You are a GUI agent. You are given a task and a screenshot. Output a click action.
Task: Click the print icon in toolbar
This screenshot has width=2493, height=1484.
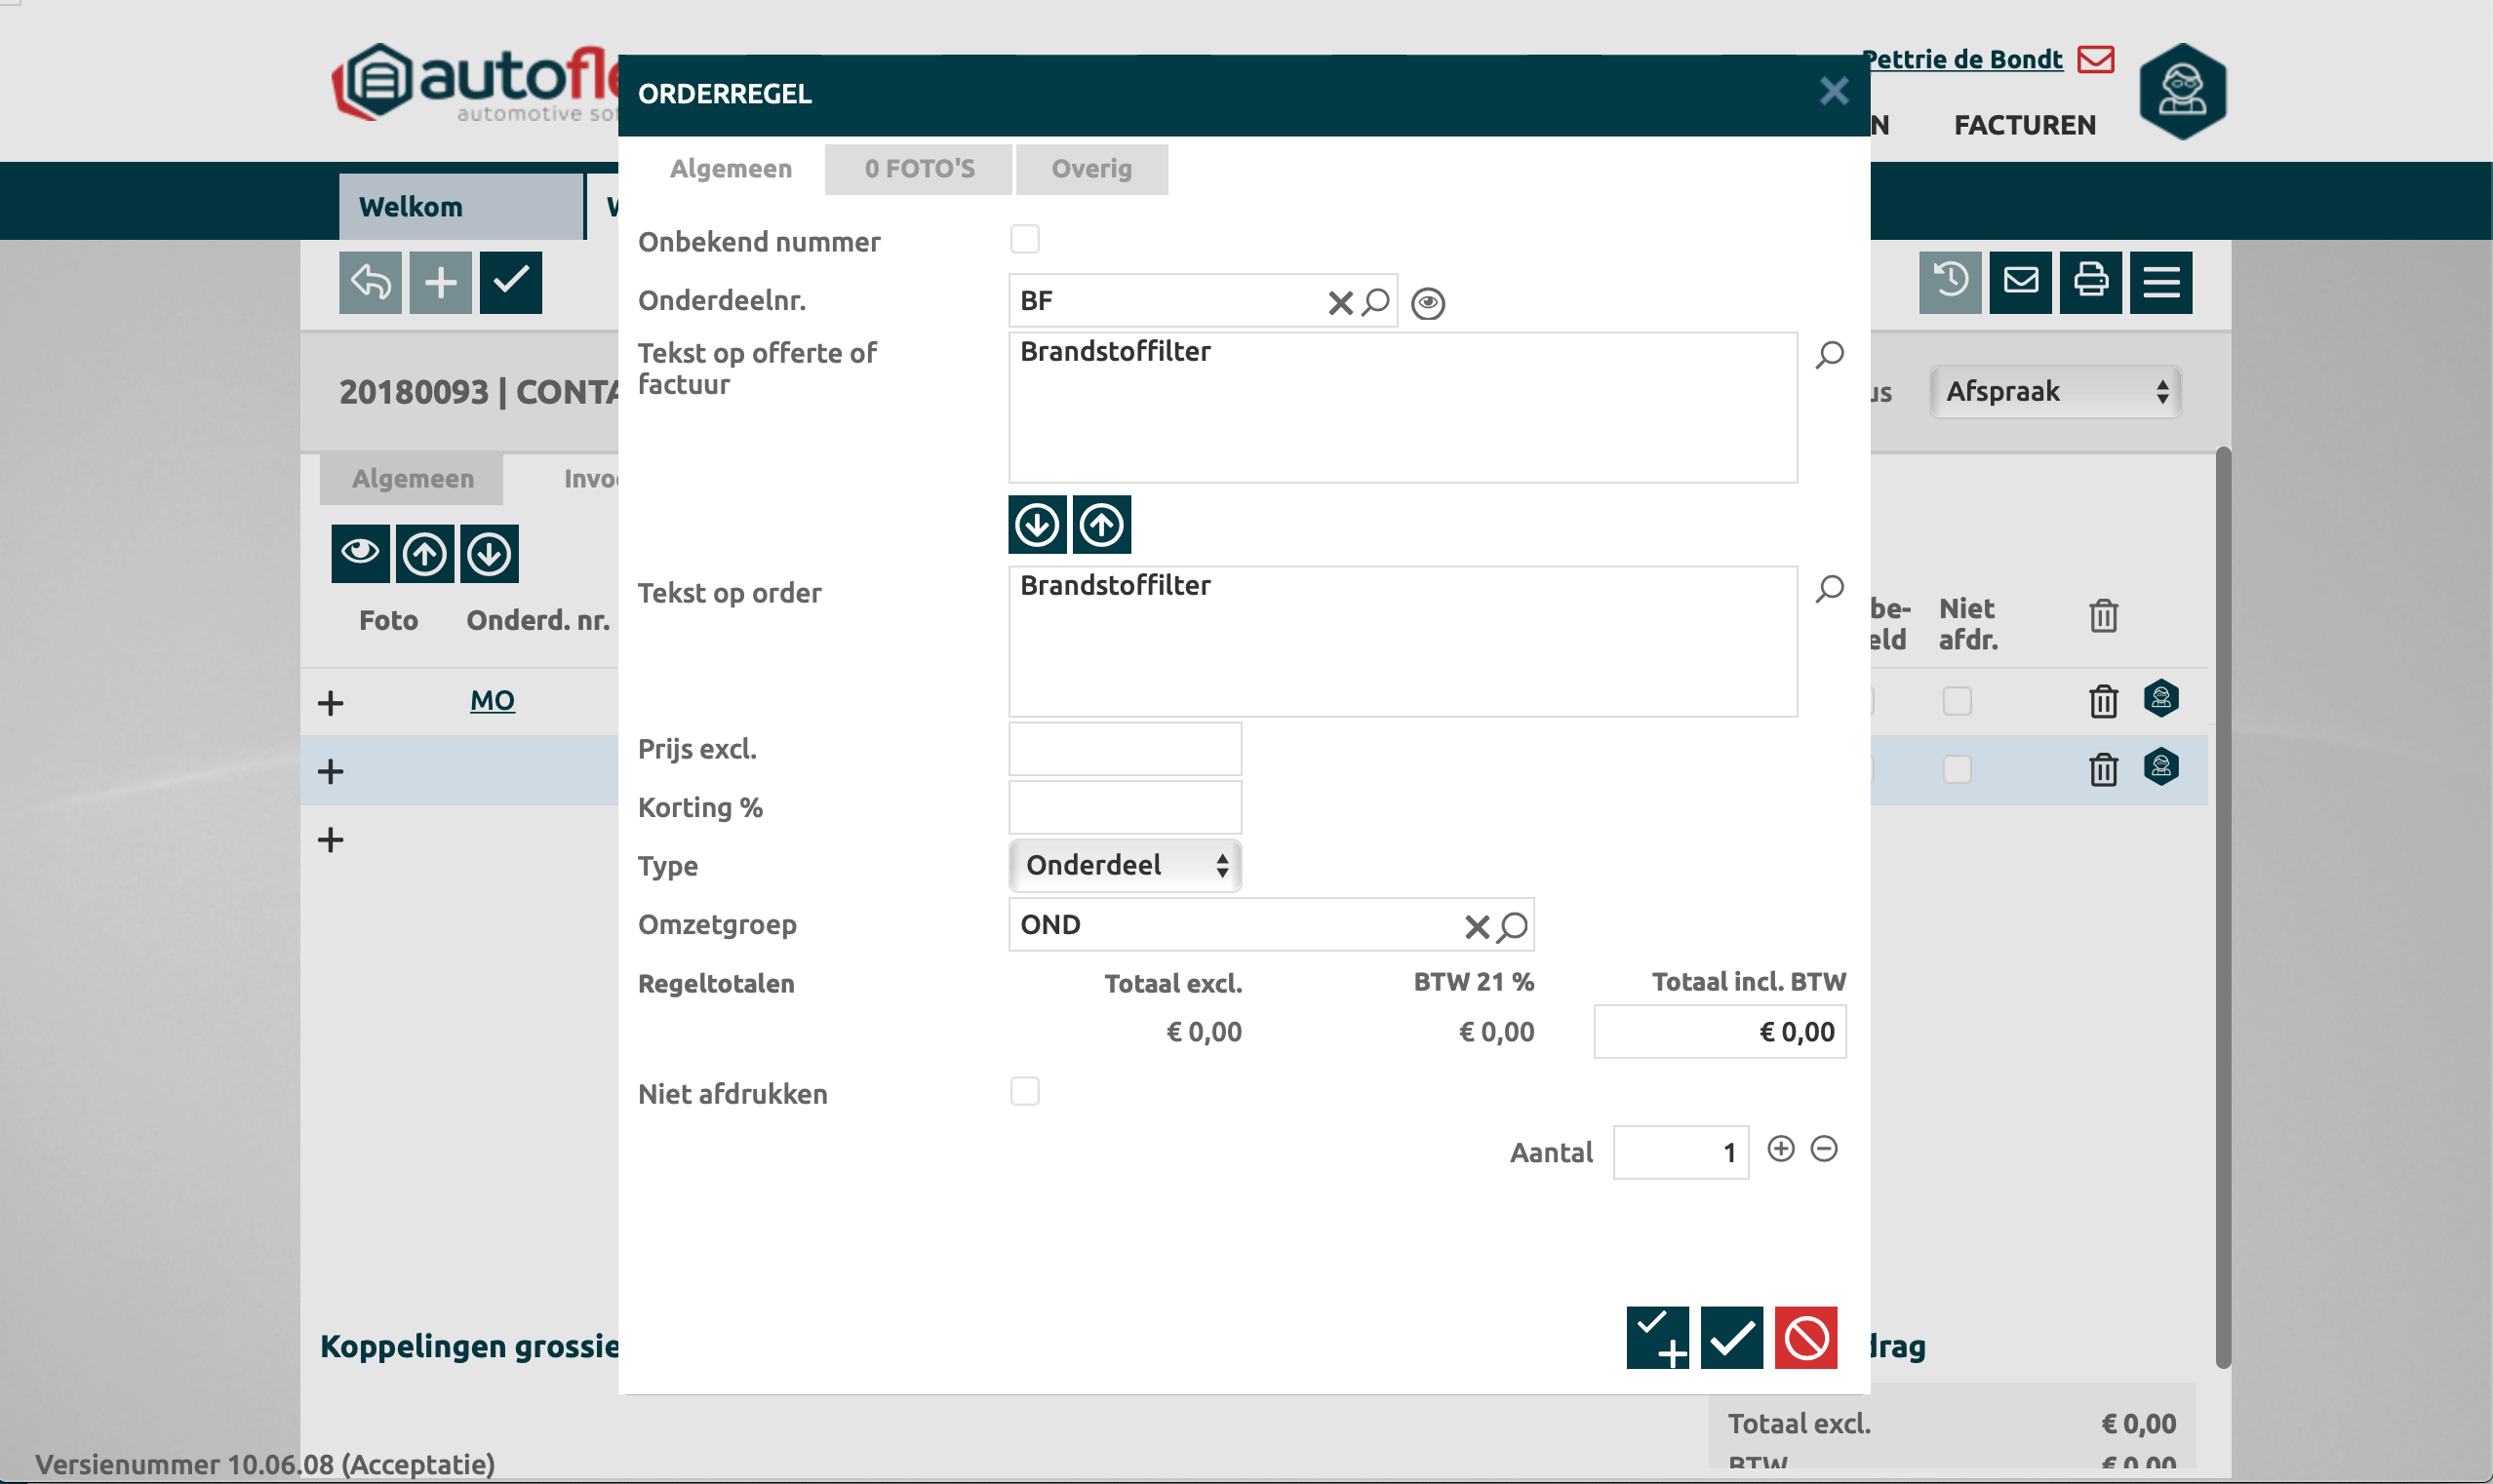(x=2089, y=281)
